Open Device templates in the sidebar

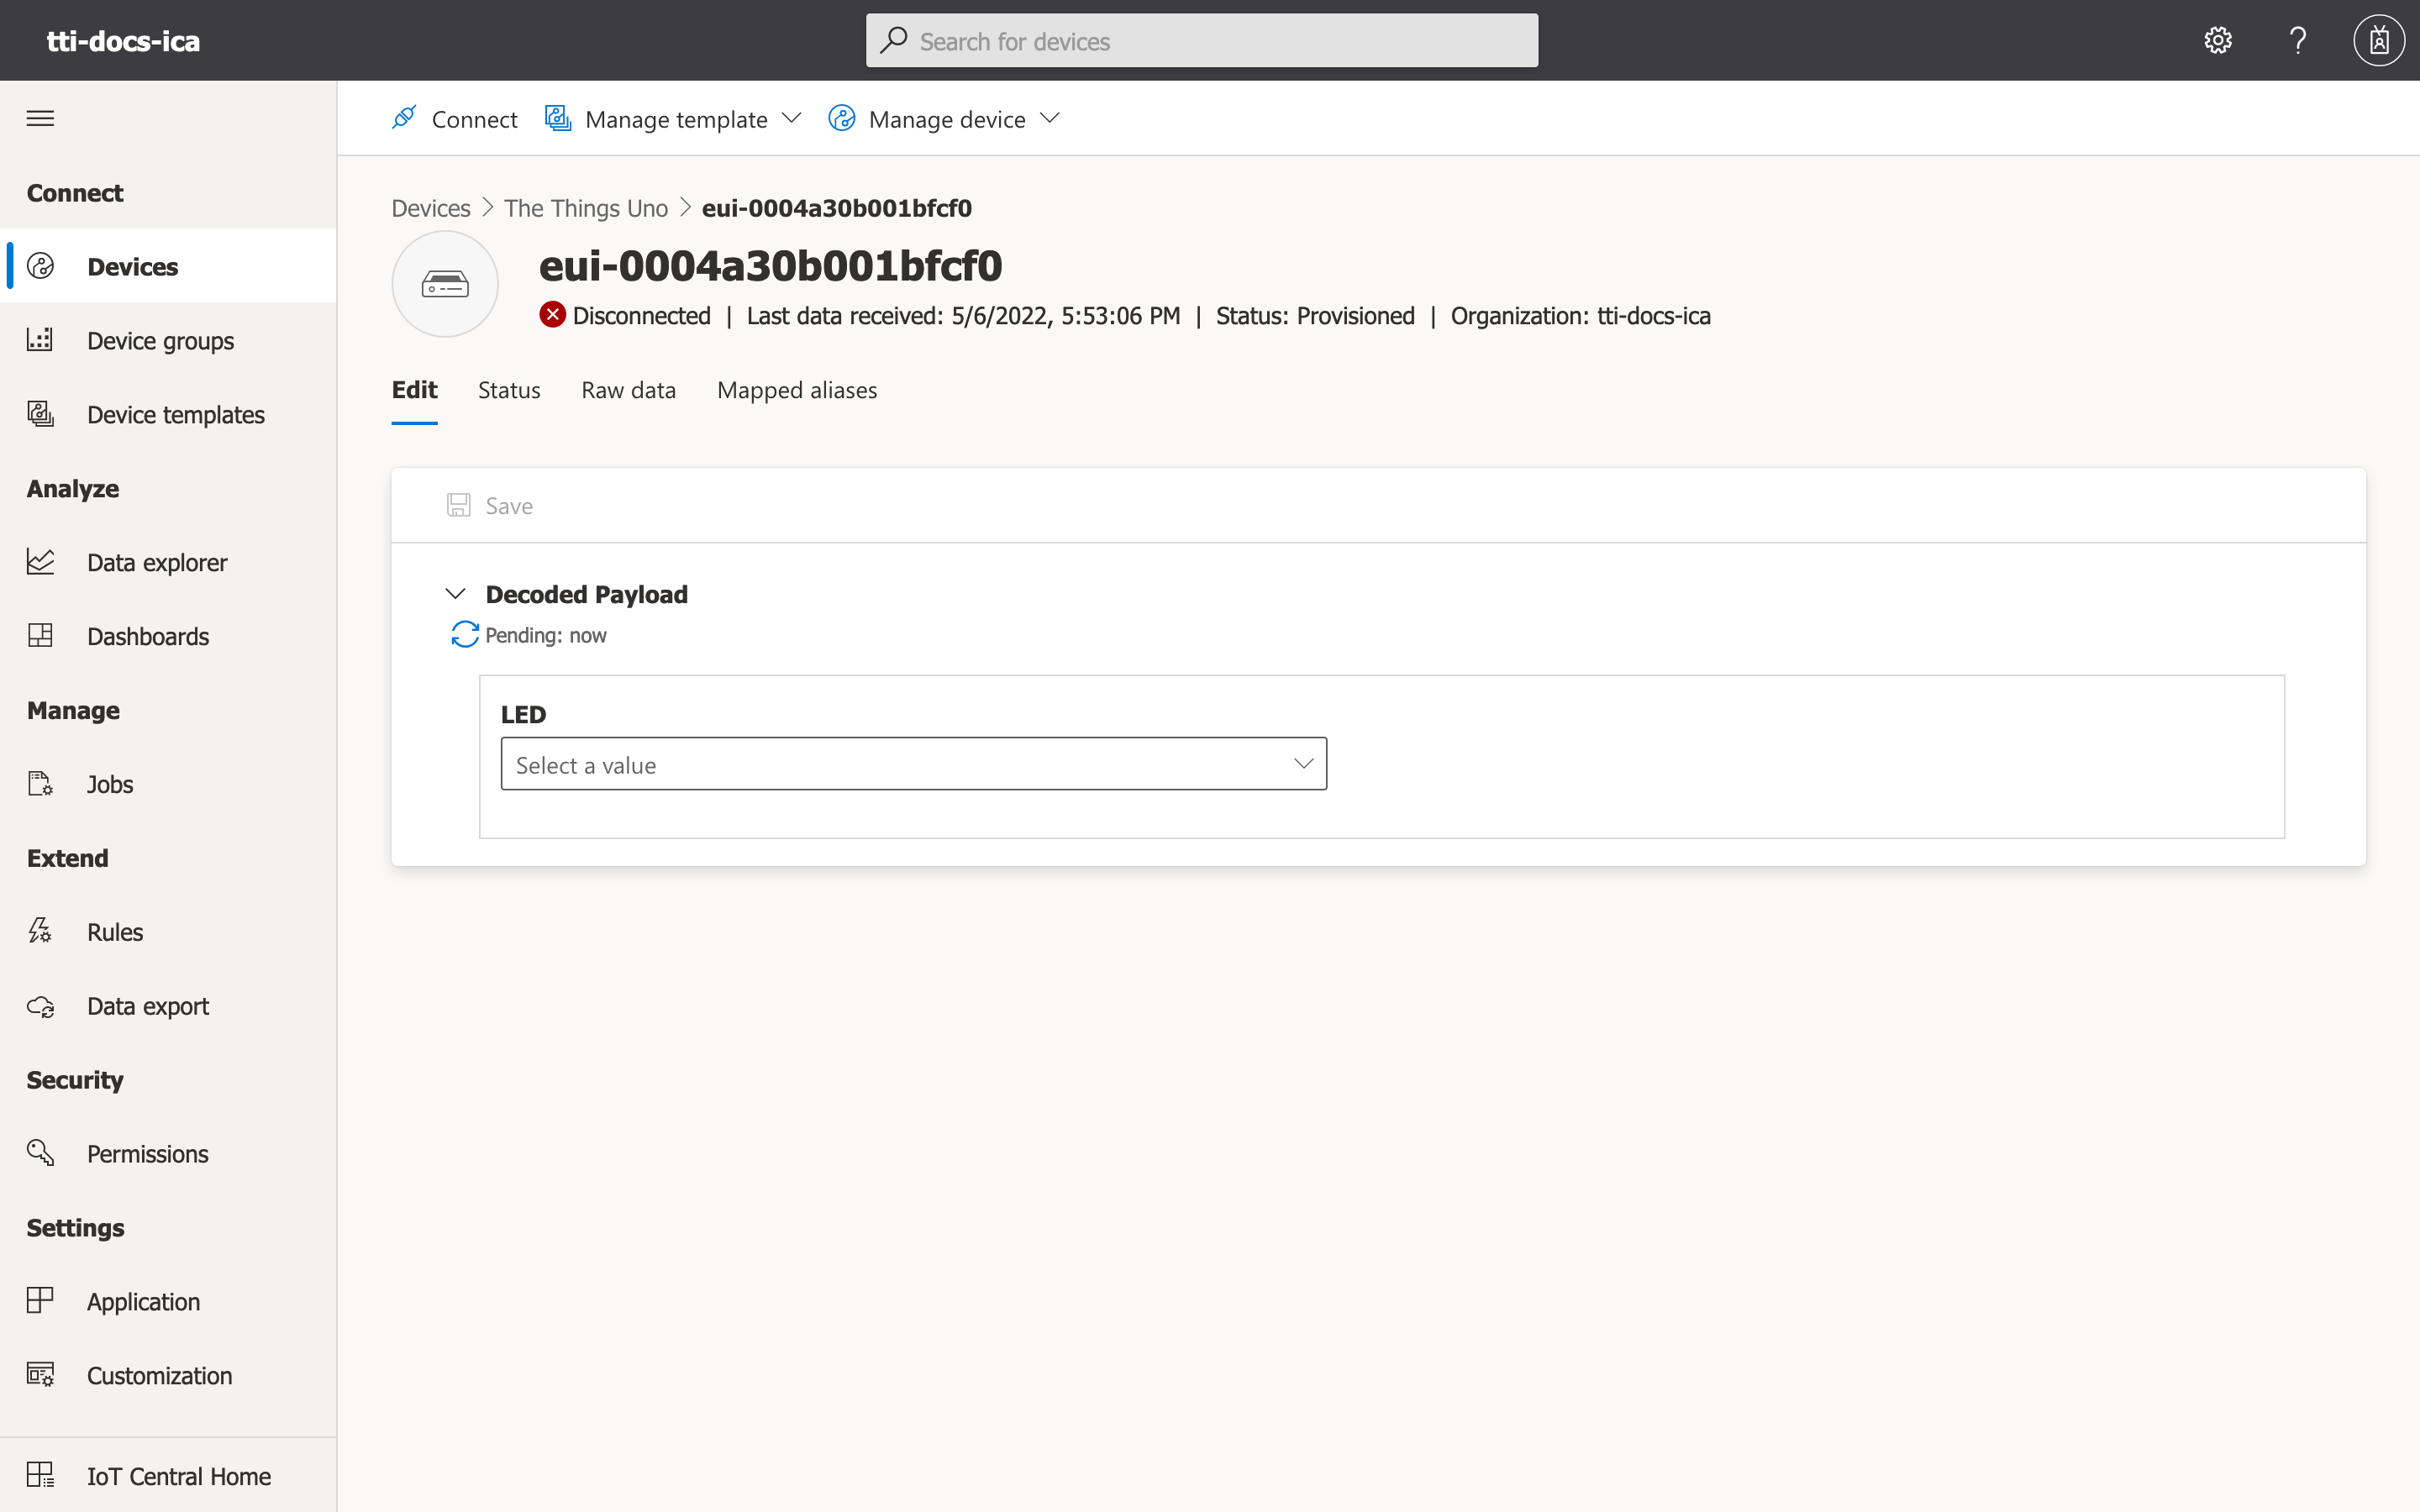[175, 414]
